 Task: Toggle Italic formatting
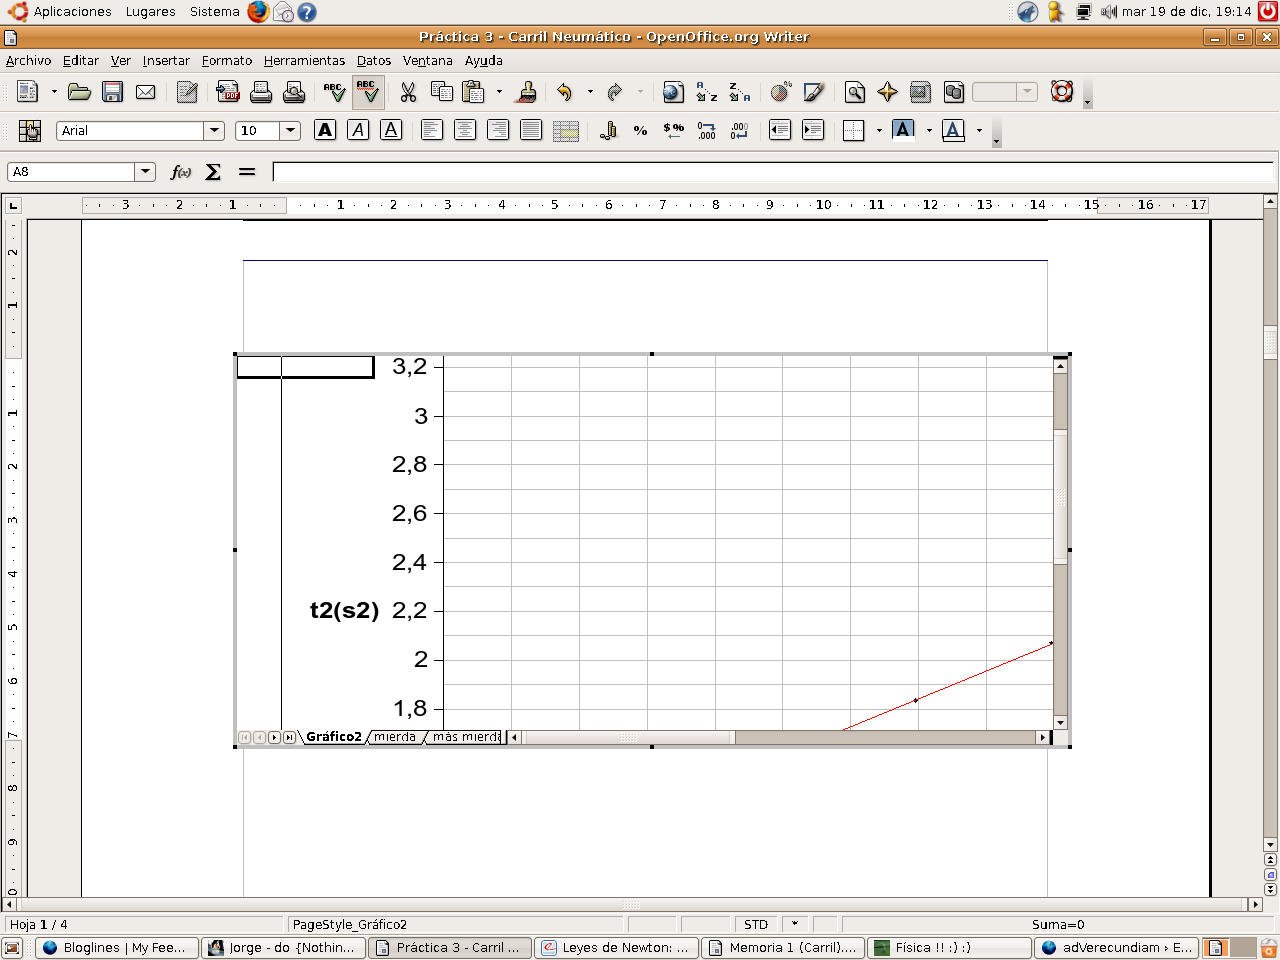(x=358, y=130)
